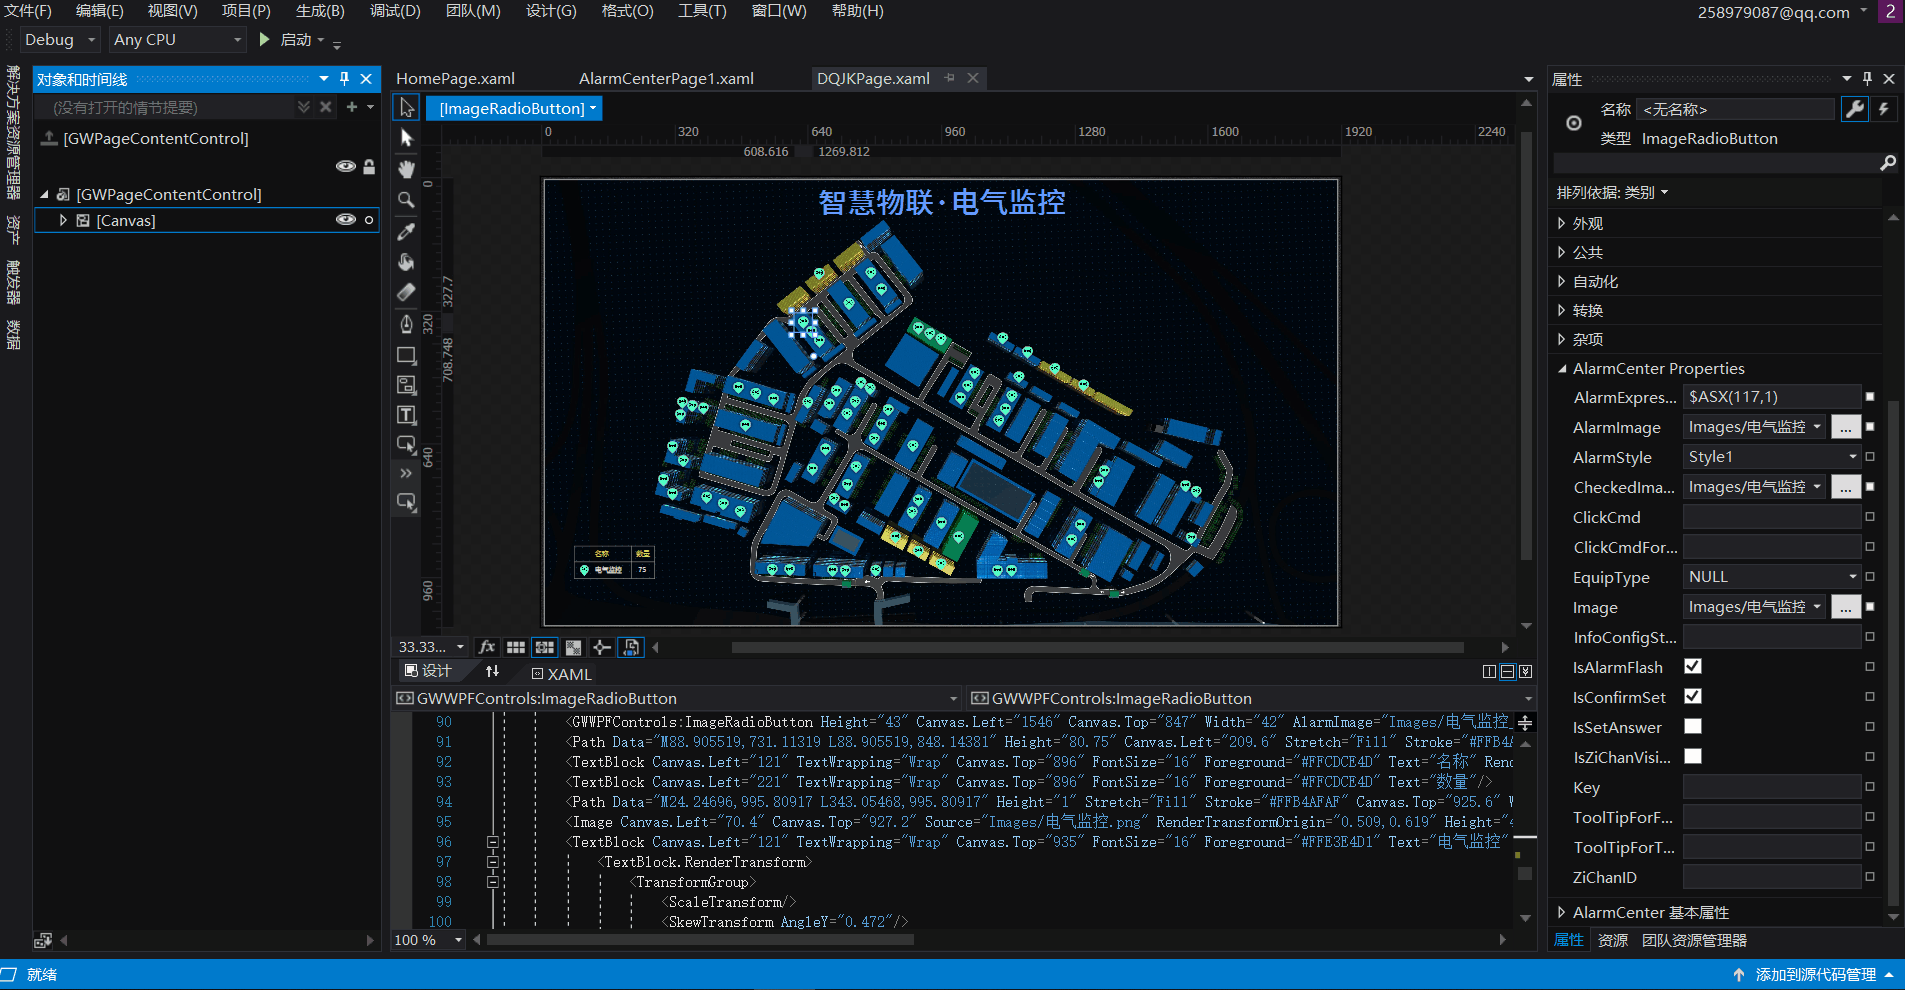This screenshot has height=990, width=1905.
Task: Click the events lightning bolt icon
Action: 1884,109
